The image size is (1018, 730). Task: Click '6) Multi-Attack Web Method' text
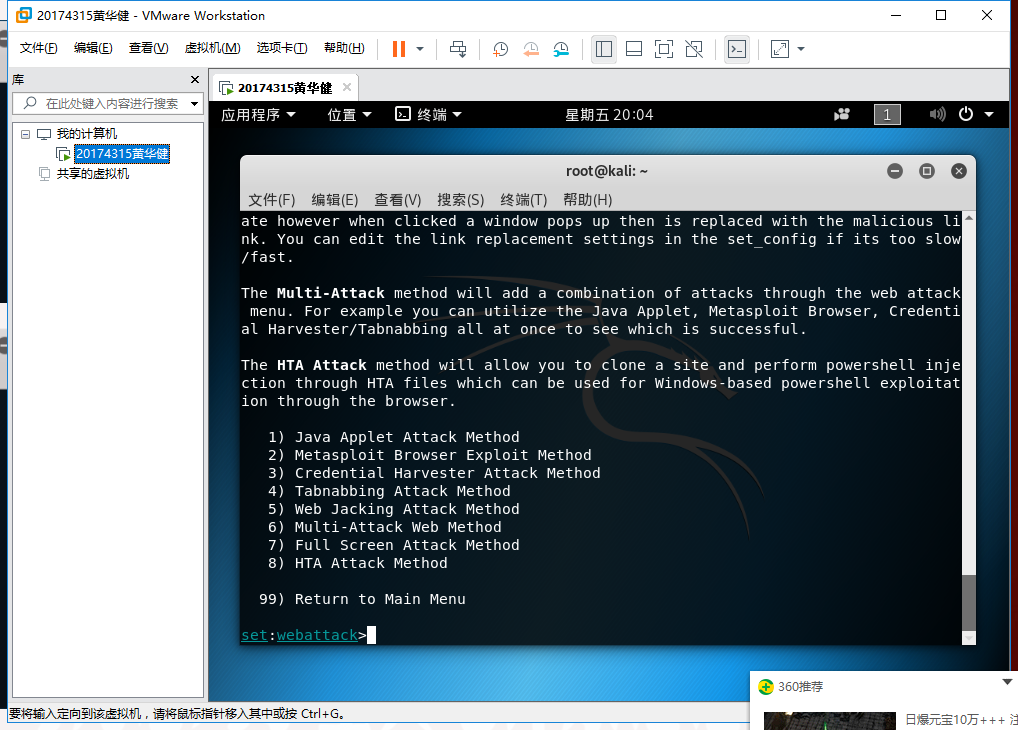point(384,527)
